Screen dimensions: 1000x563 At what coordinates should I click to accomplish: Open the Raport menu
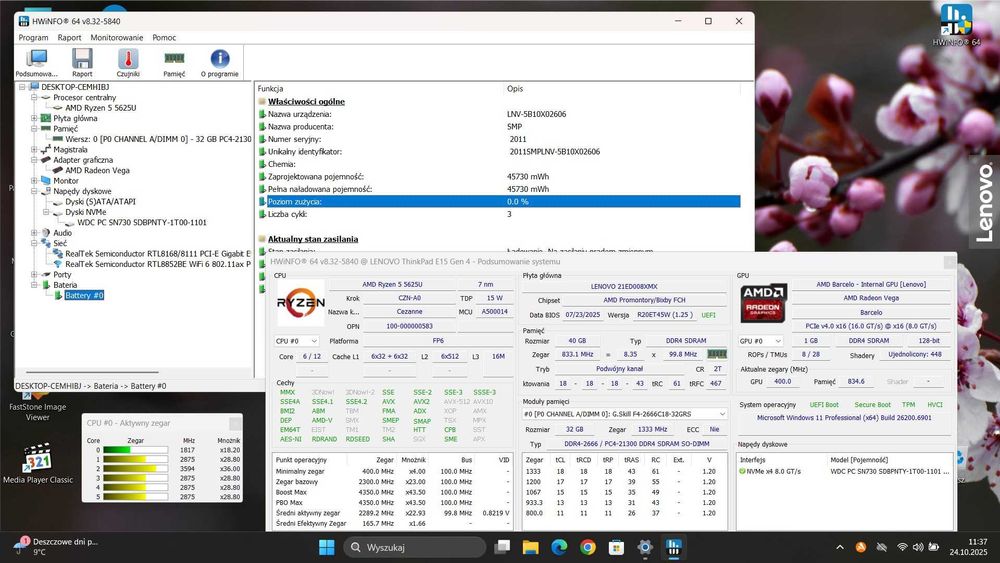pos(69,38)
